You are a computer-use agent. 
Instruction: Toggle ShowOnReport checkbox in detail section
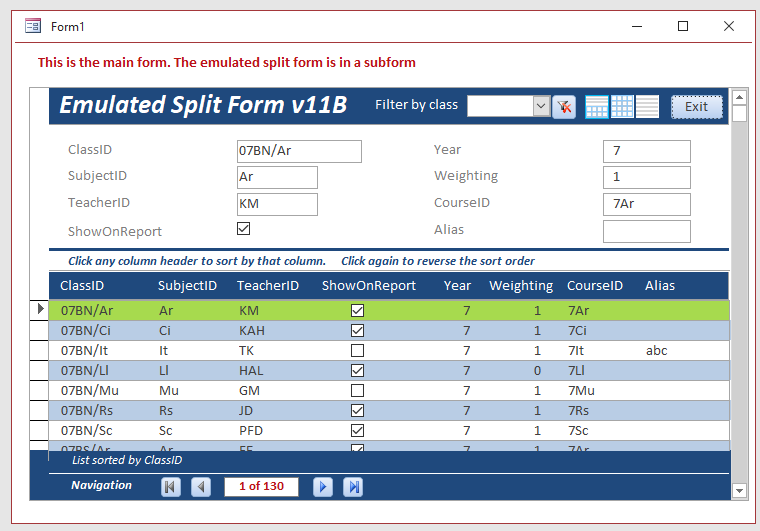point(243,229)
